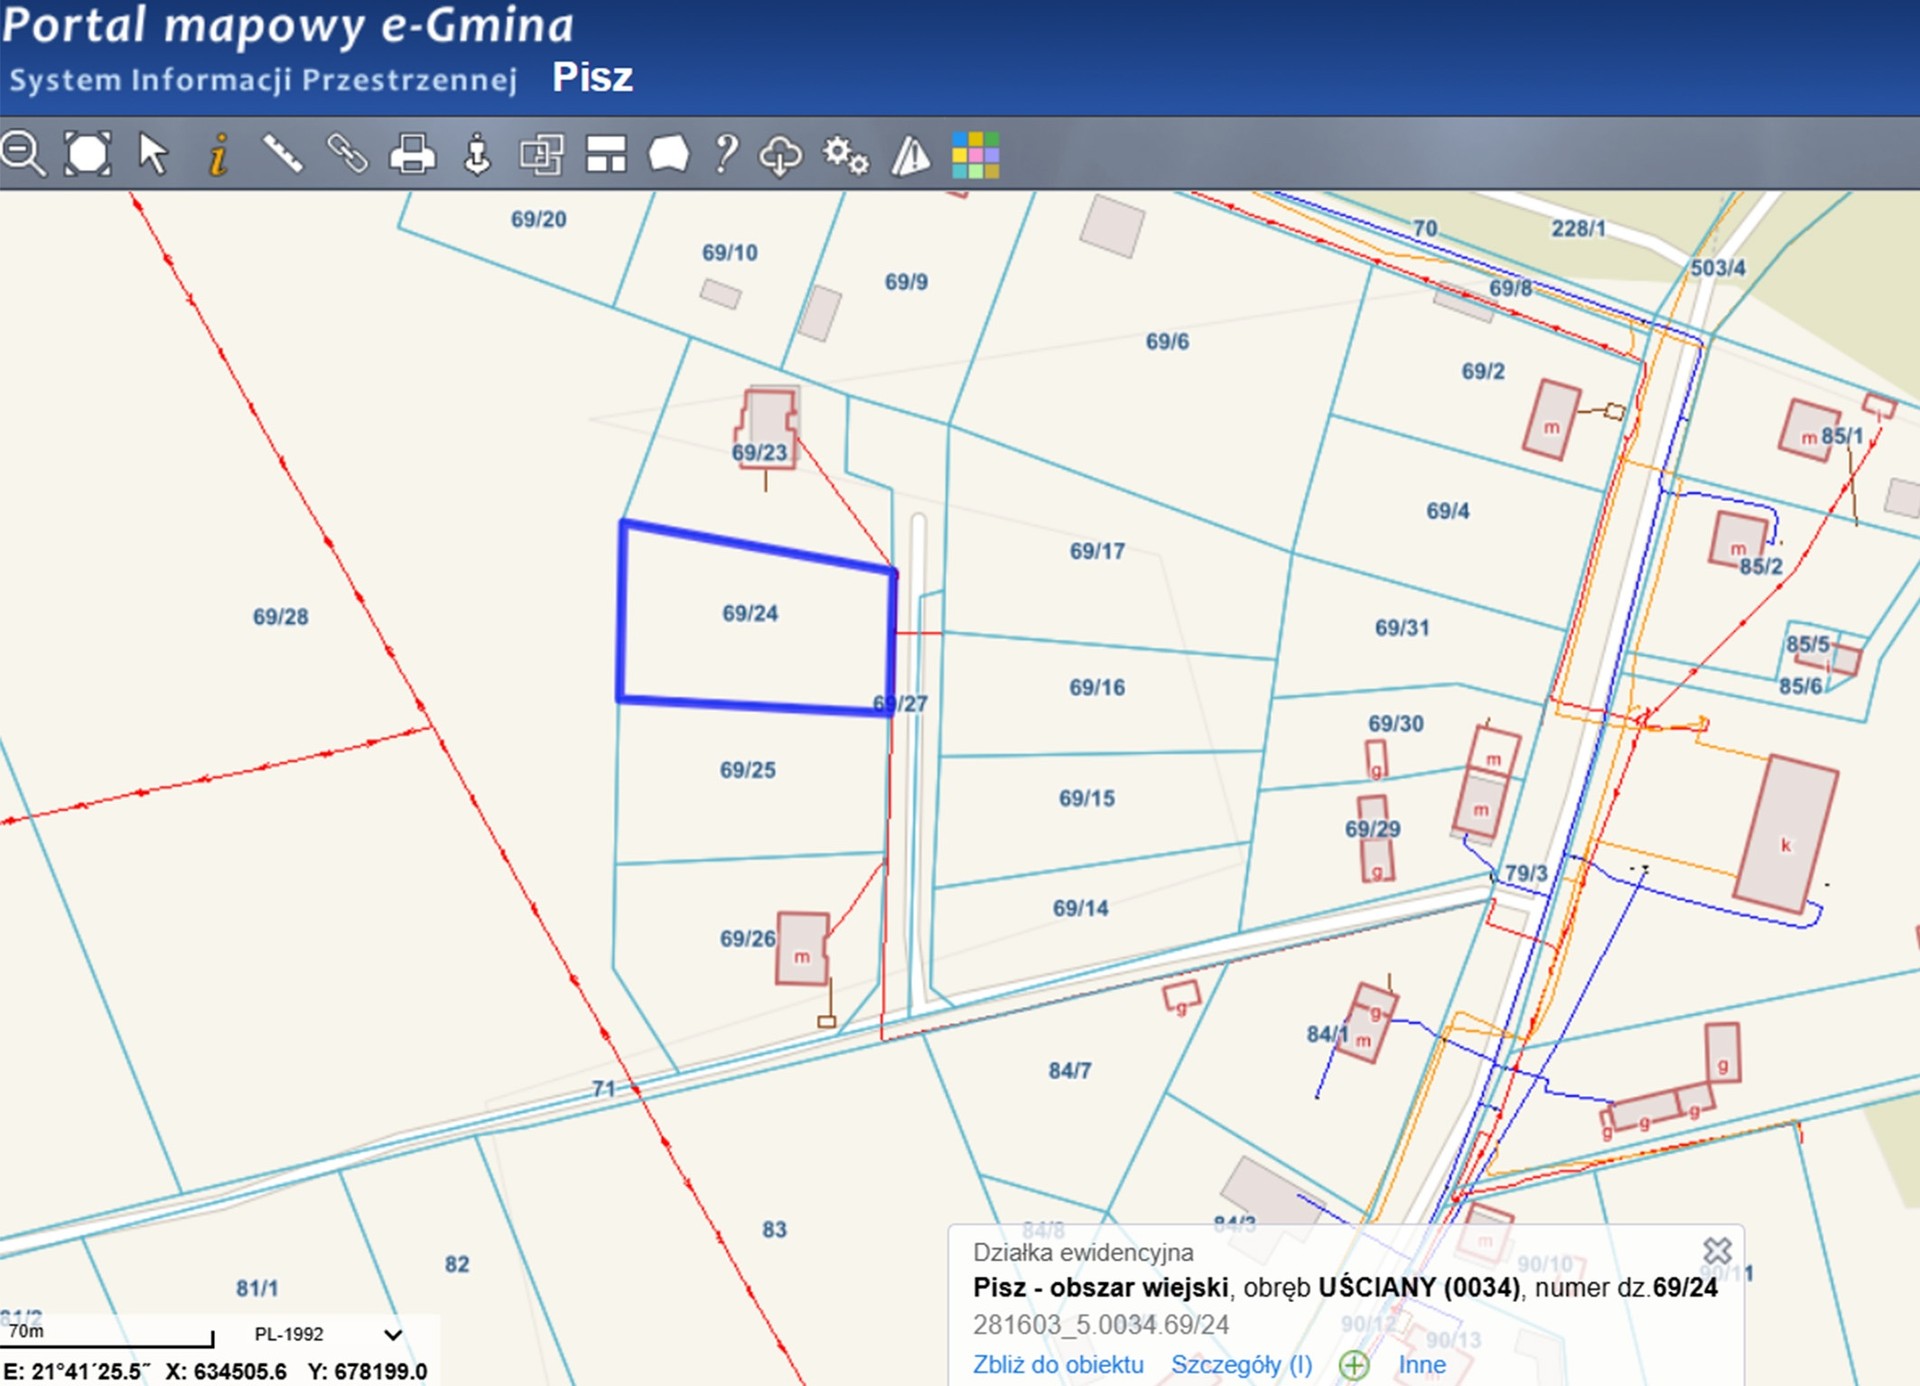The height and width of the screenshot is (1386, 1920).
Task: Open the PL-1992 coordinate system dropdown
Action: click(328, 1334)
